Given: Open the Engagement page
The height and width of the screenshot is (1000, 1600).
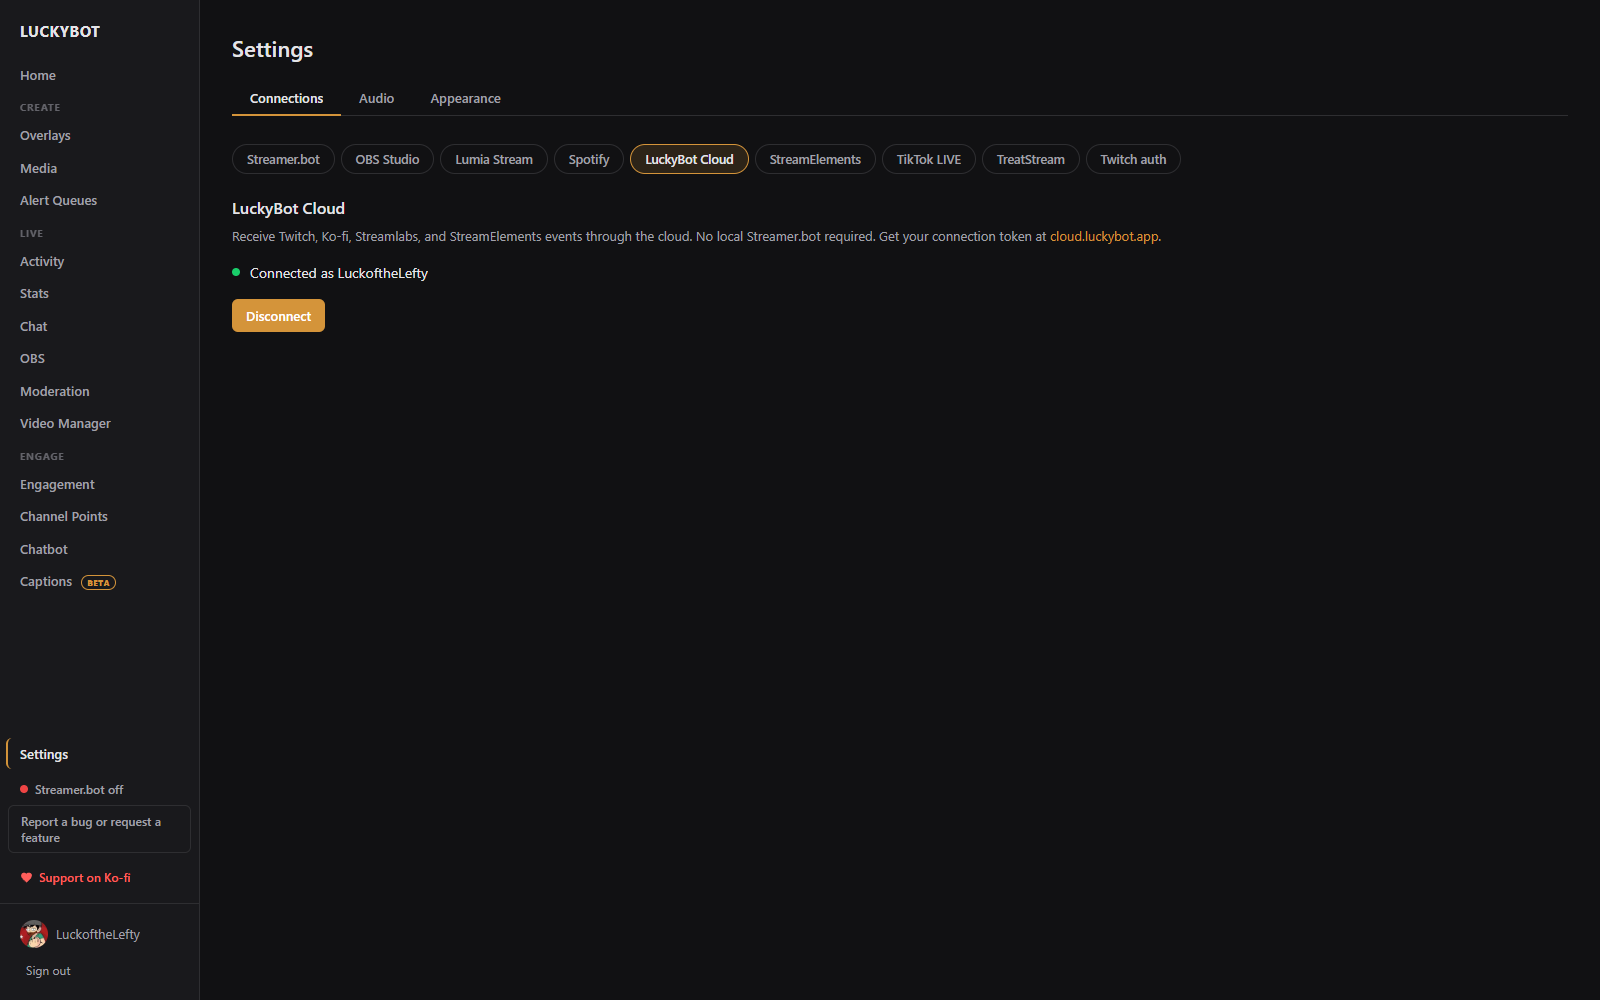Looking at the screenshot, I should [57, 485].
